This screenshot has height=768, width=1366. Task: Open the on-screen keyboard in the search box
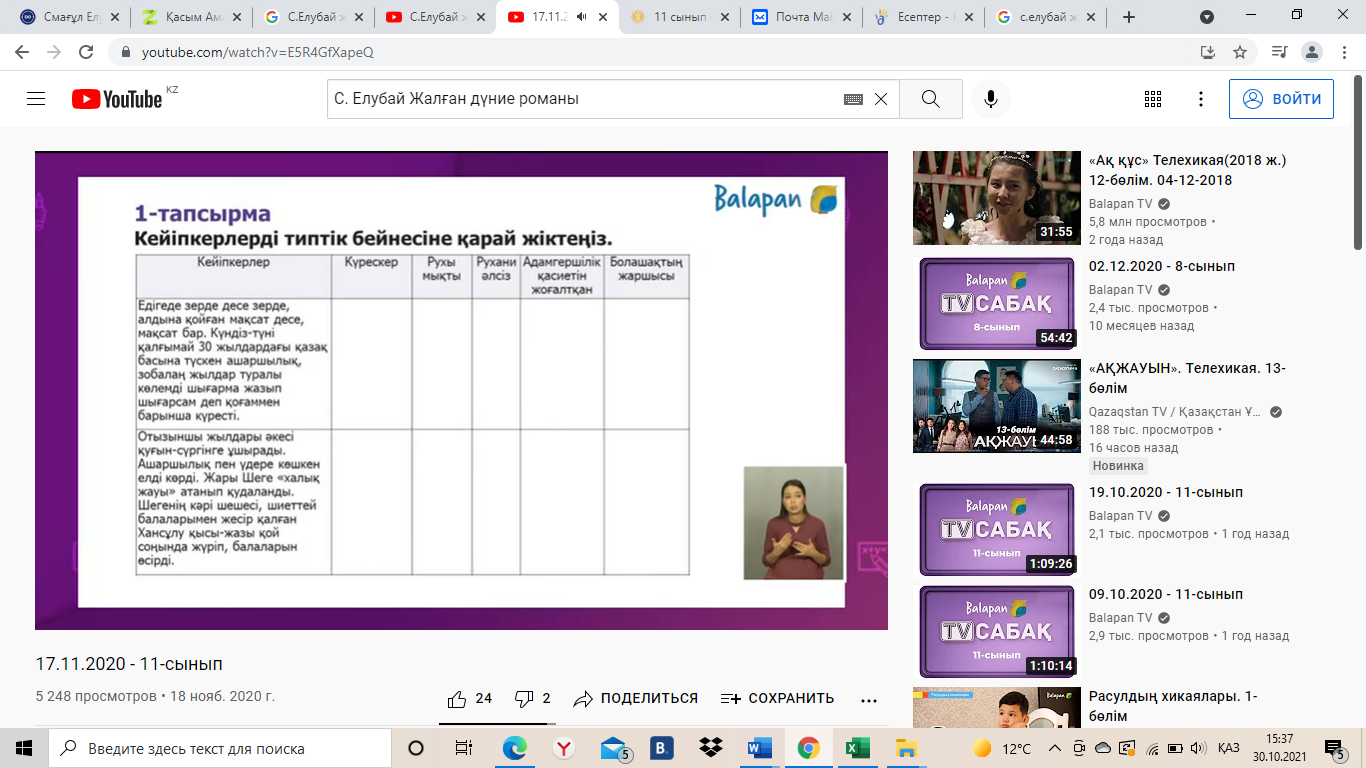pyautogui.click(x=853, y=99)
